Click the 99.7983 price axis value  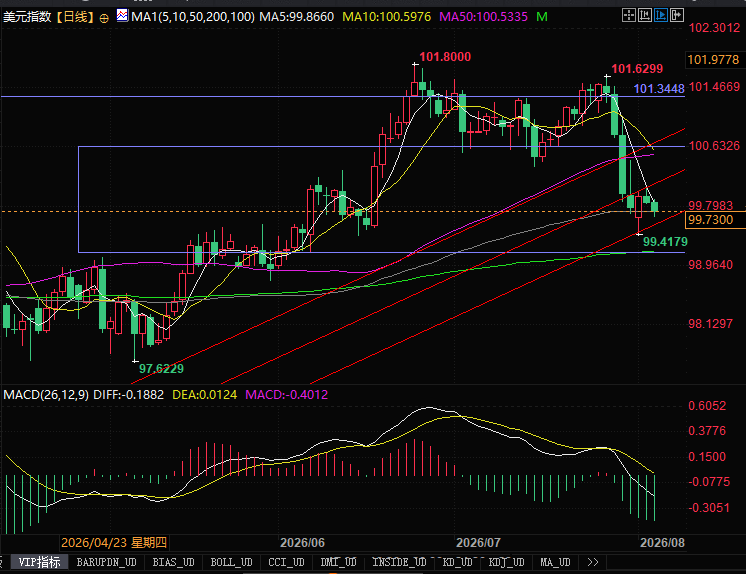click(x=711, y=206)
